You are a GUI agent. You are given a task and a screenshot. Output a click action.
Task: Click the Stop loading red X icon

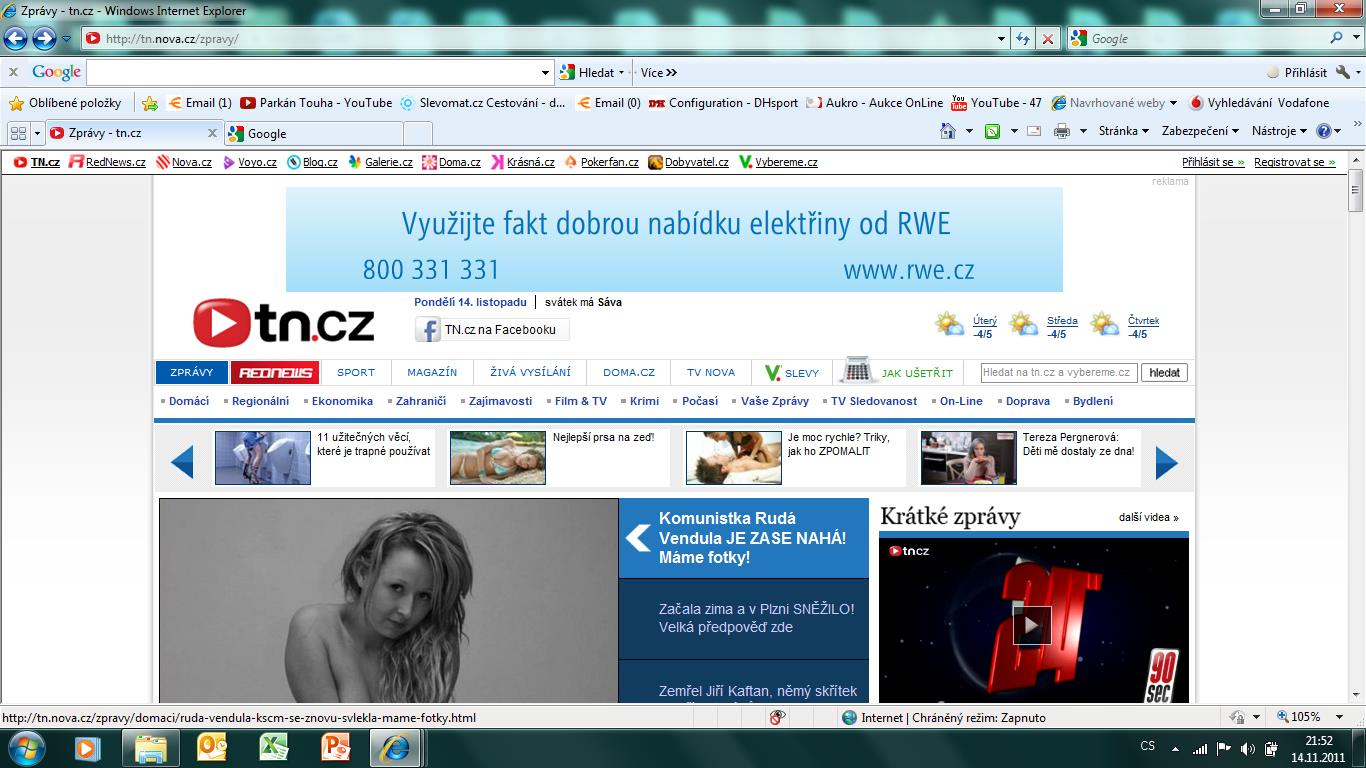[1047, 39]
